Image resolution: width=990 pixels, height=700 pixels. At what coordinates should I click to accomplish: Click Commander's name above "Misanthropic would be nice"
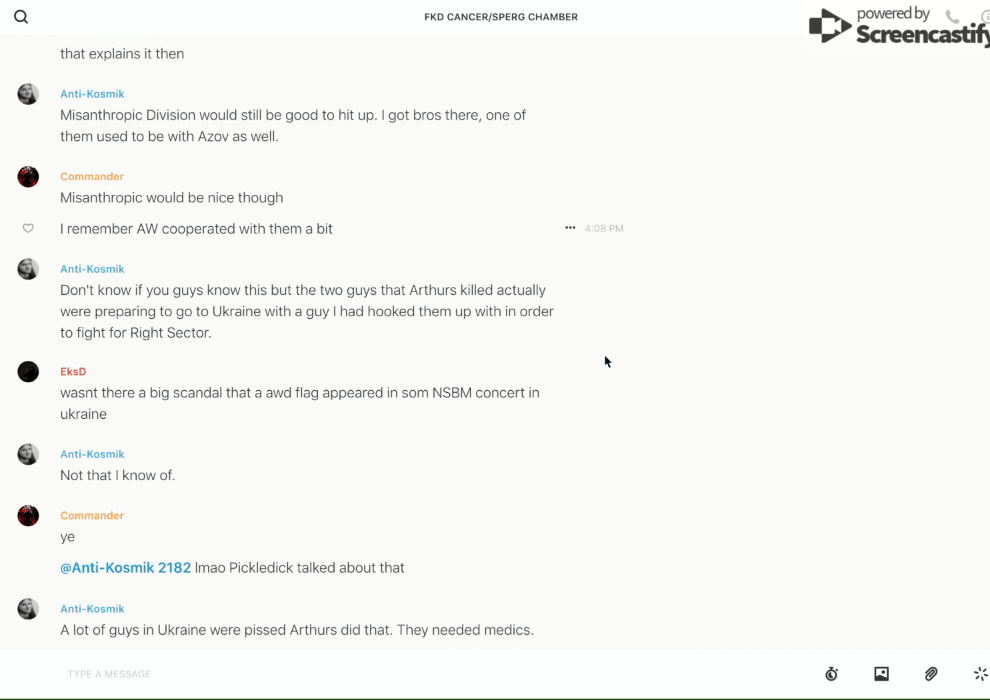pyautogui.click(x=92, y=177)
